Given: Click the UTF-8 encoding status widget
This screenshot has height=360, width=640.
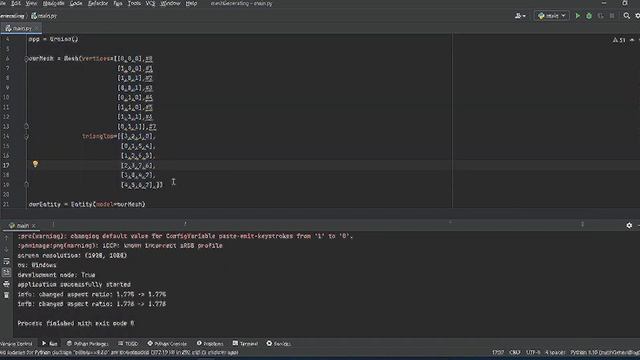Looking at the screenshot, I should [x=533, y=352].
